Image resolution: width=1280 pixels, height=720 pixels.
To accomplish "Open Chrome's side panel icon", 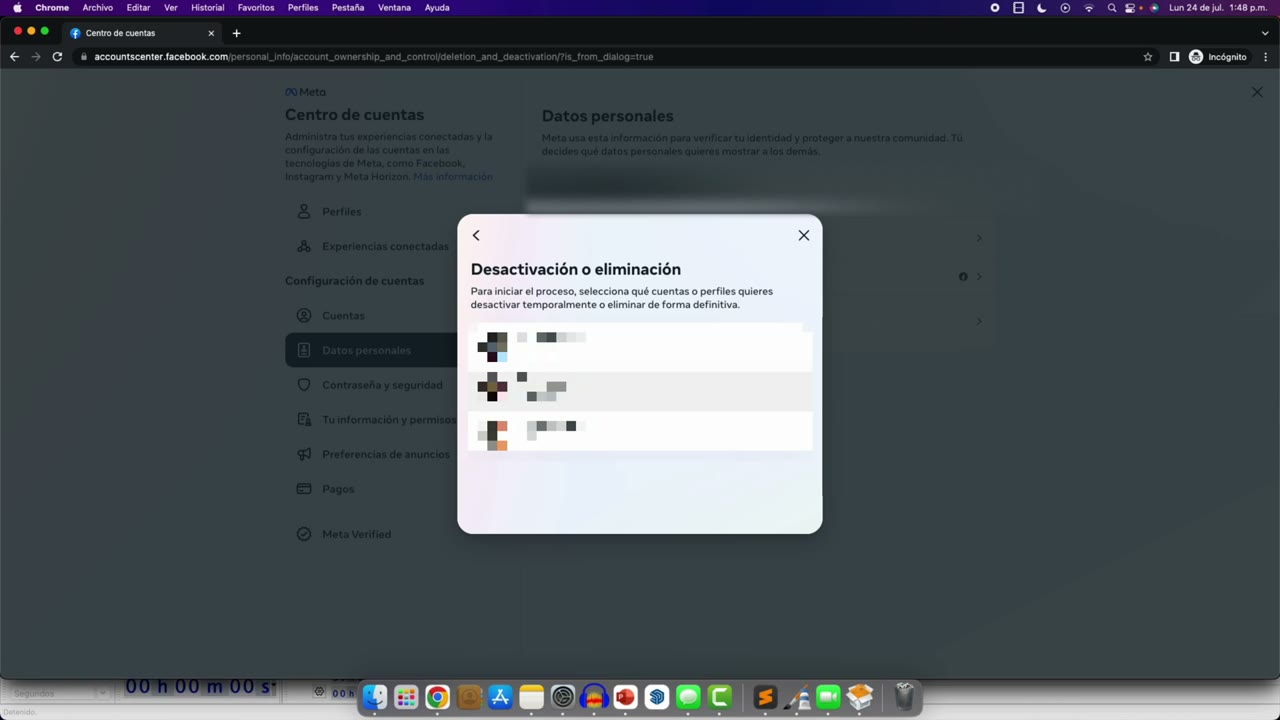I will (x=1174, y=57).
